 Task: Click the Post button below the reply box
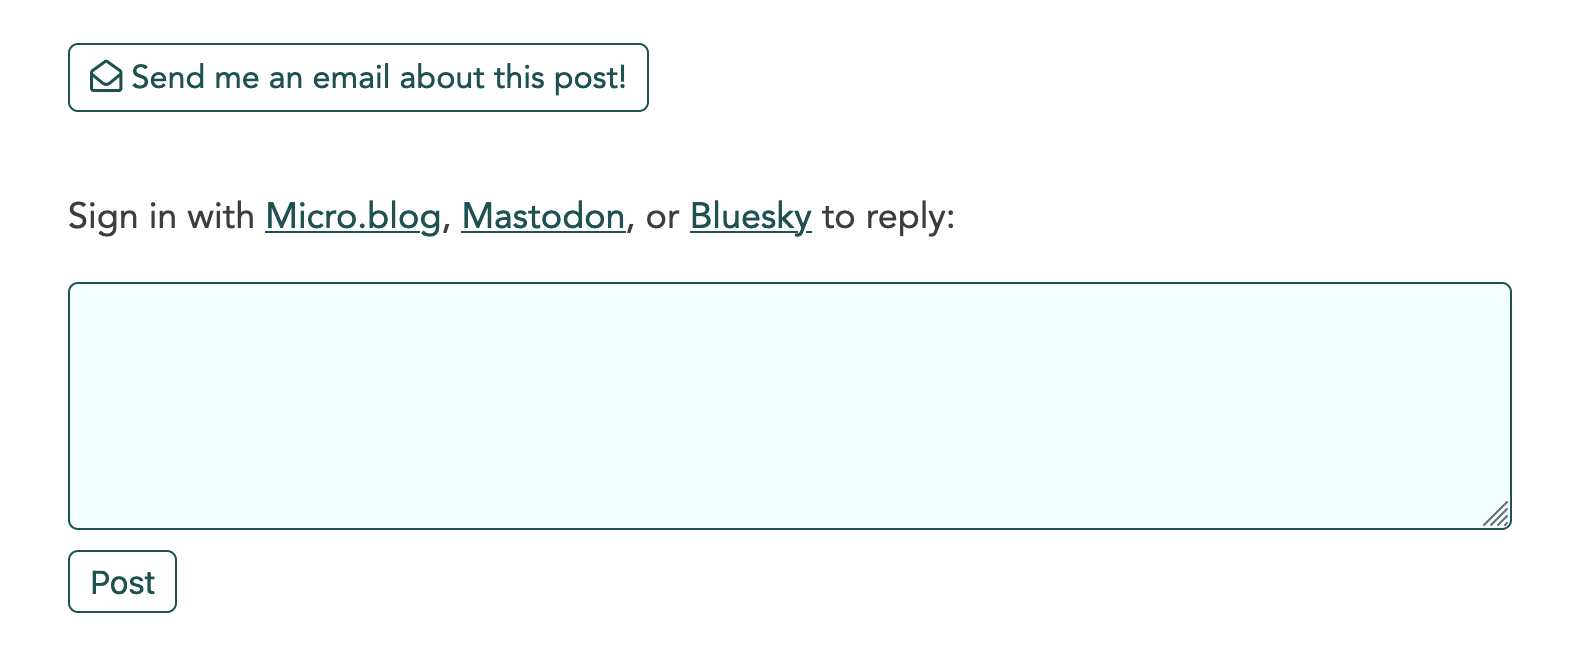pos(122,582)
